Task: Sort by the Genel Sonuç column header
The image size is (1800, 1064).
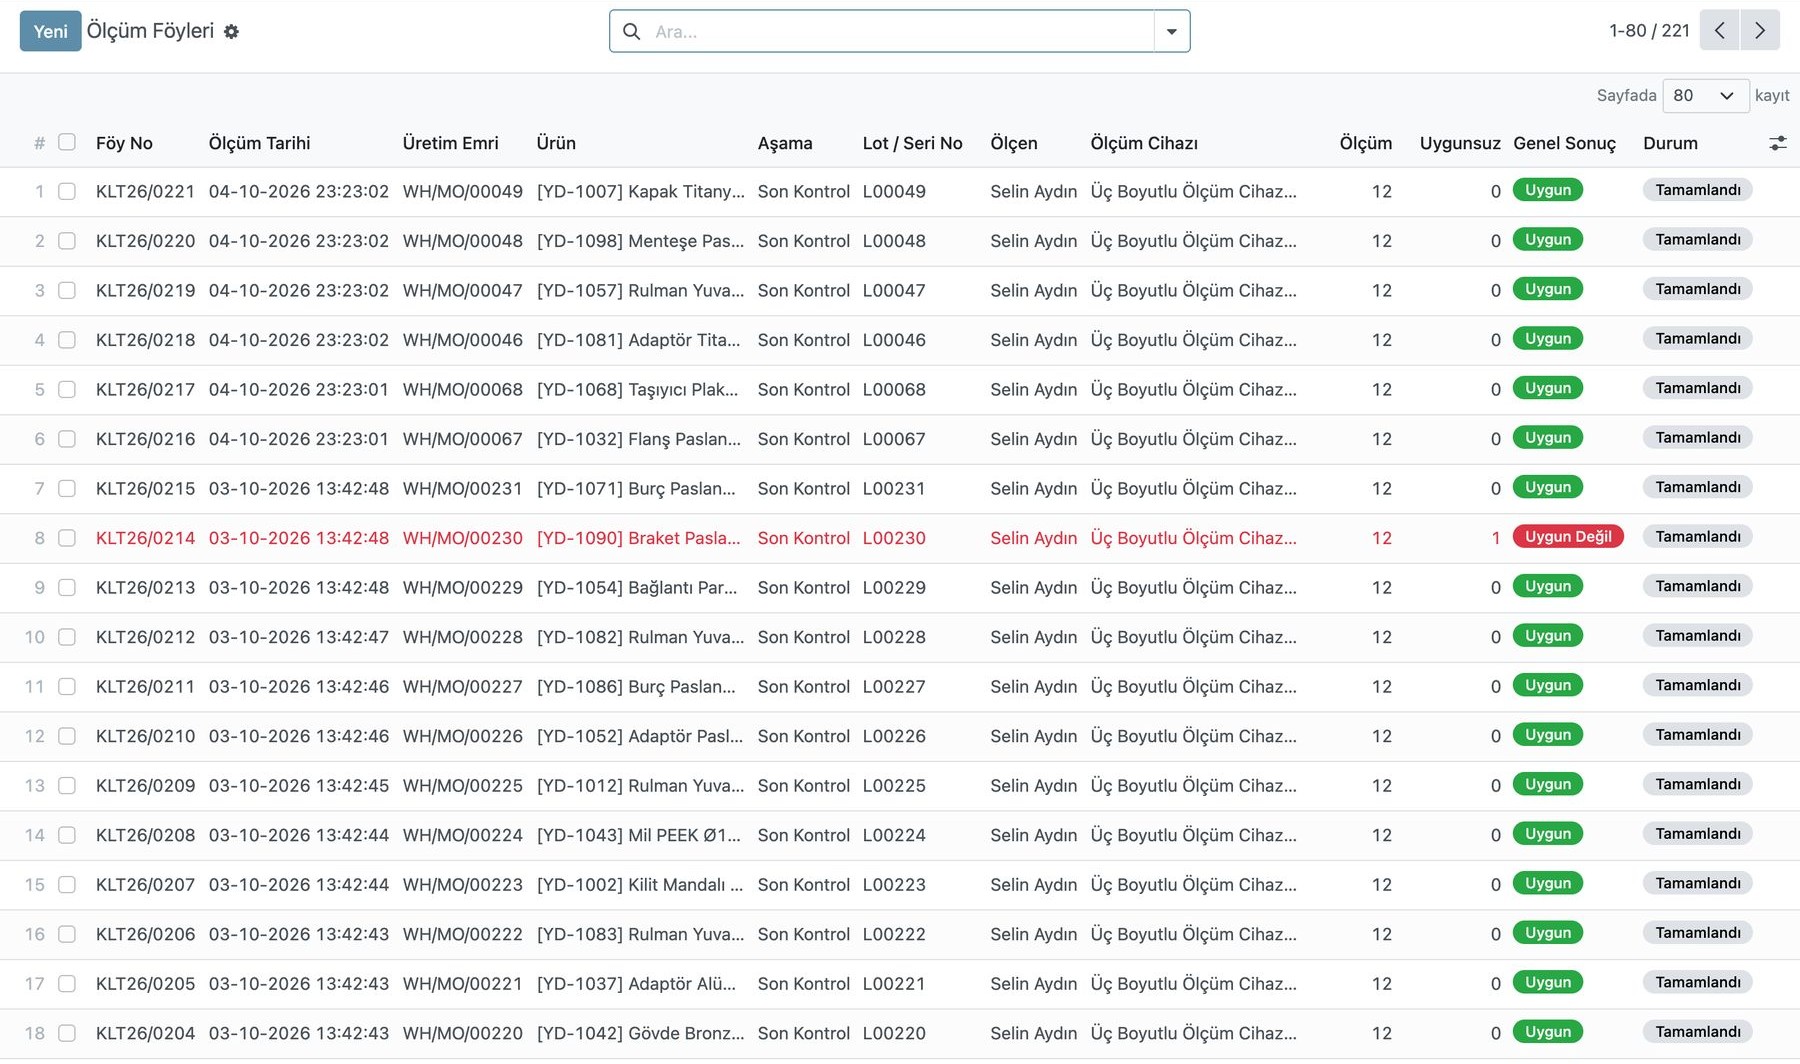Action: (x=1564, y=143)
